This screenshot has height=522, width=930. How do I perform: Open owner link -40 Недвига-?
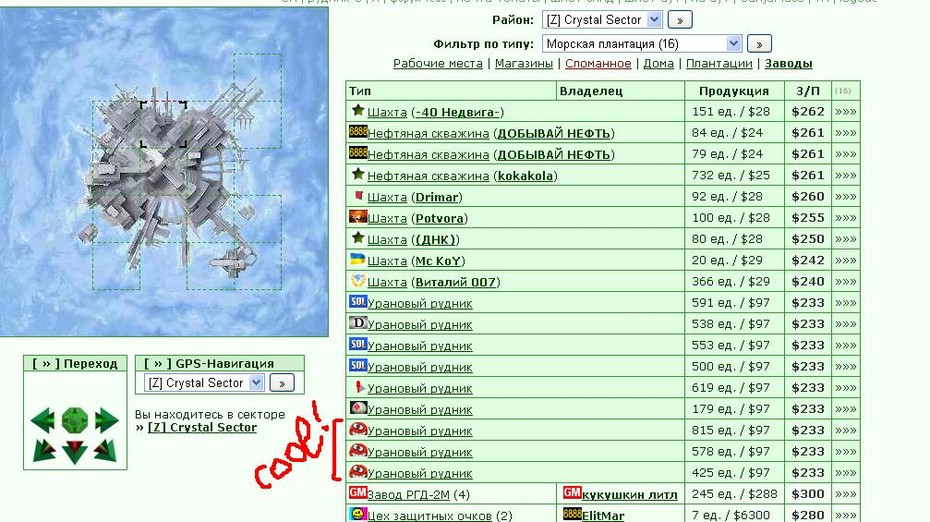tap(457, 112)
